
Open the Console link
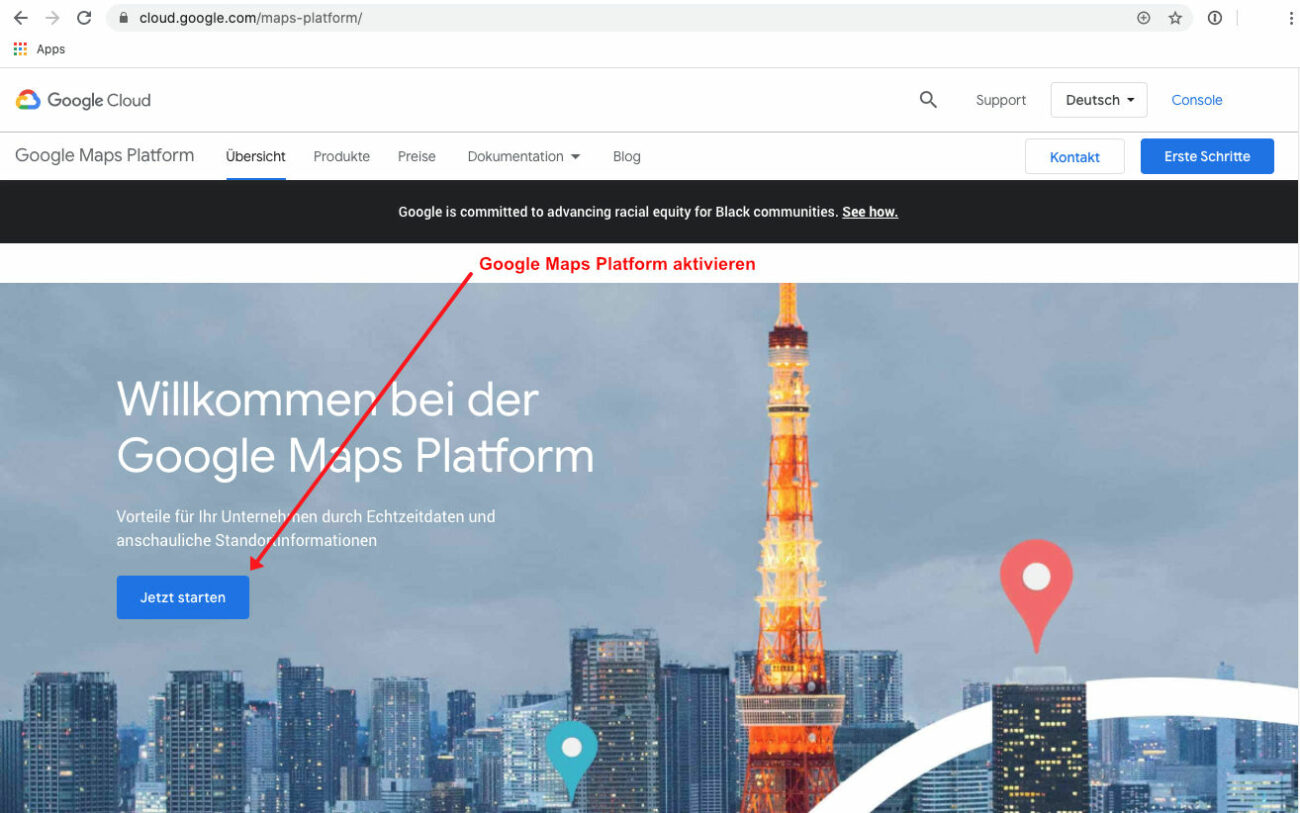(1197, 100)
